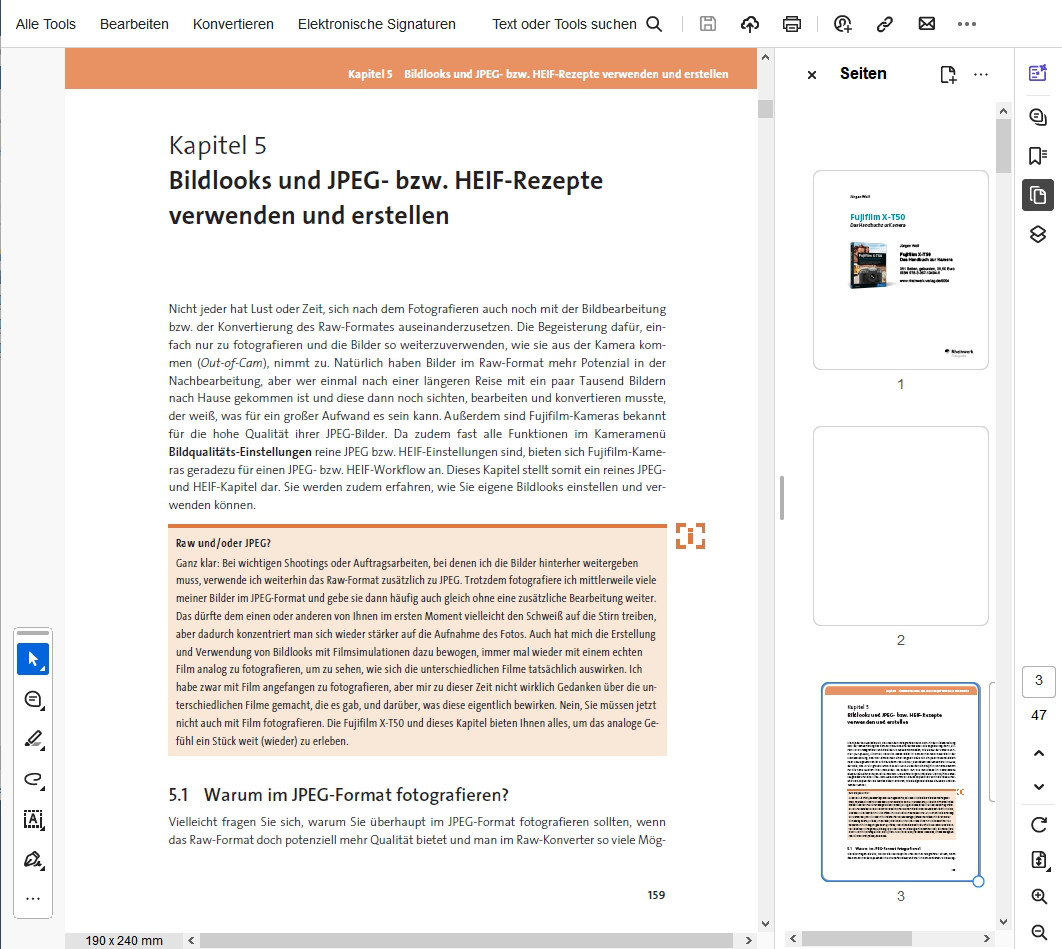Send the file via the envelope icon
The image size is (1062, 949).
926,24
